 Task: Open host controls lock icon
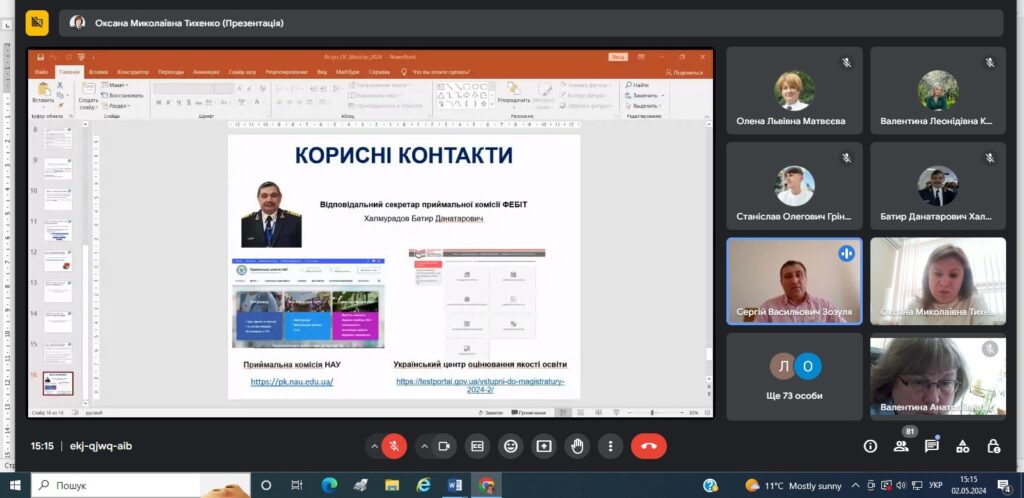click(993, 446)
